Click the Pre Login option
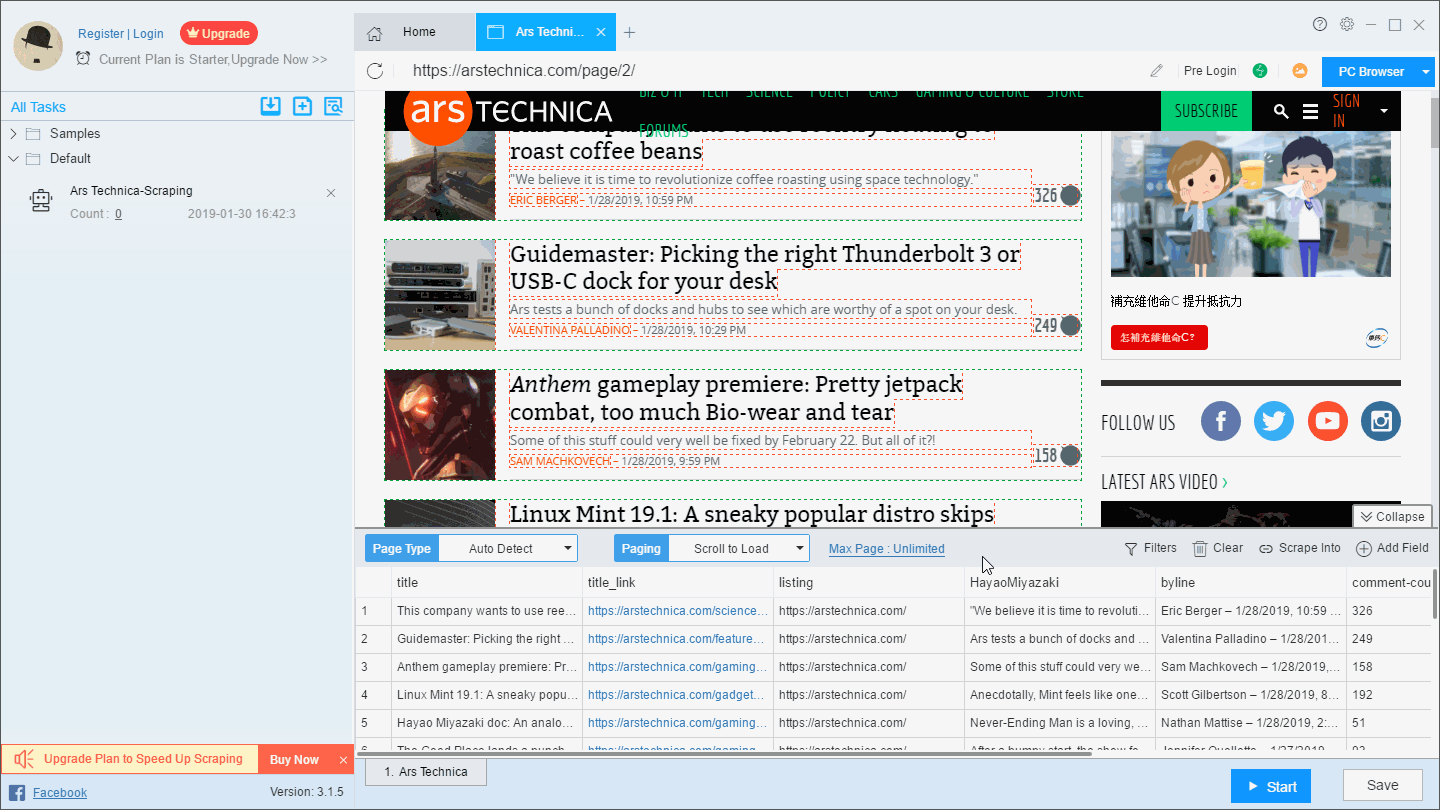1440x810 pixels. coord(1210,71)
